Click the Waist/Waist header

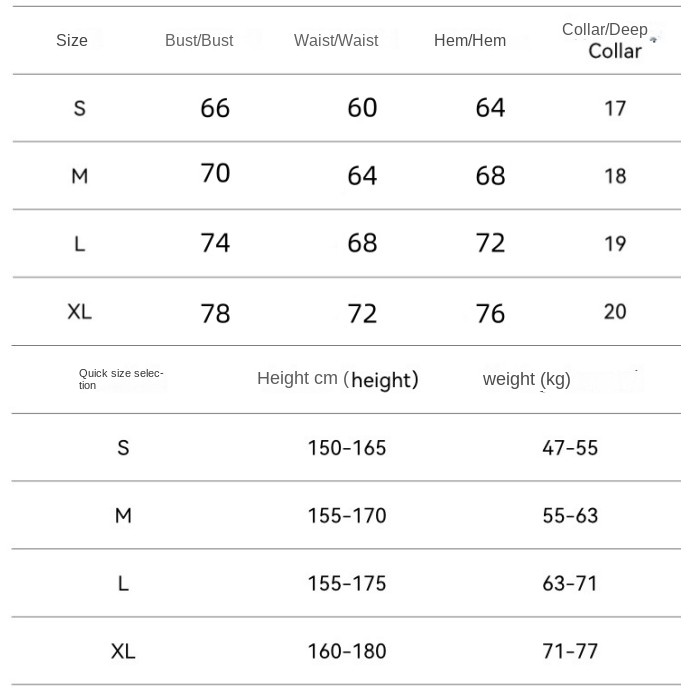coord(336,40)
